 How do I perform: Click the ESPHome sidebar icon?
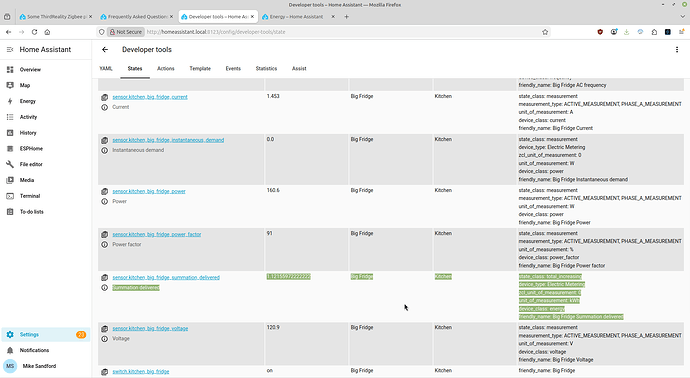click(x=10, y=149)
